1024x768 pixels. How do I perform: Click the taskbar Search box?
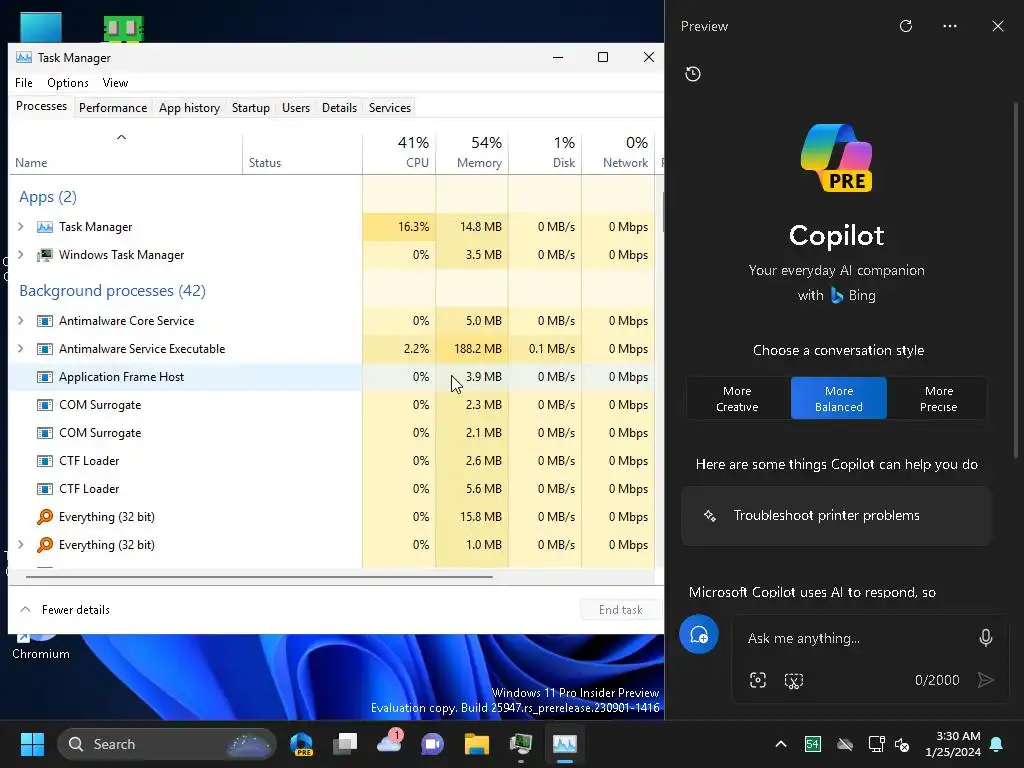[x=167, y=744]
